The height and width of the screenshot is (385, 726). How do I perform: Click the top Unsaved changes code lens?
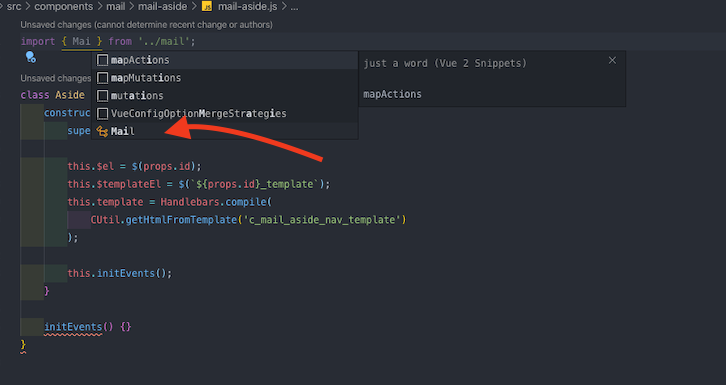point(146,25)
